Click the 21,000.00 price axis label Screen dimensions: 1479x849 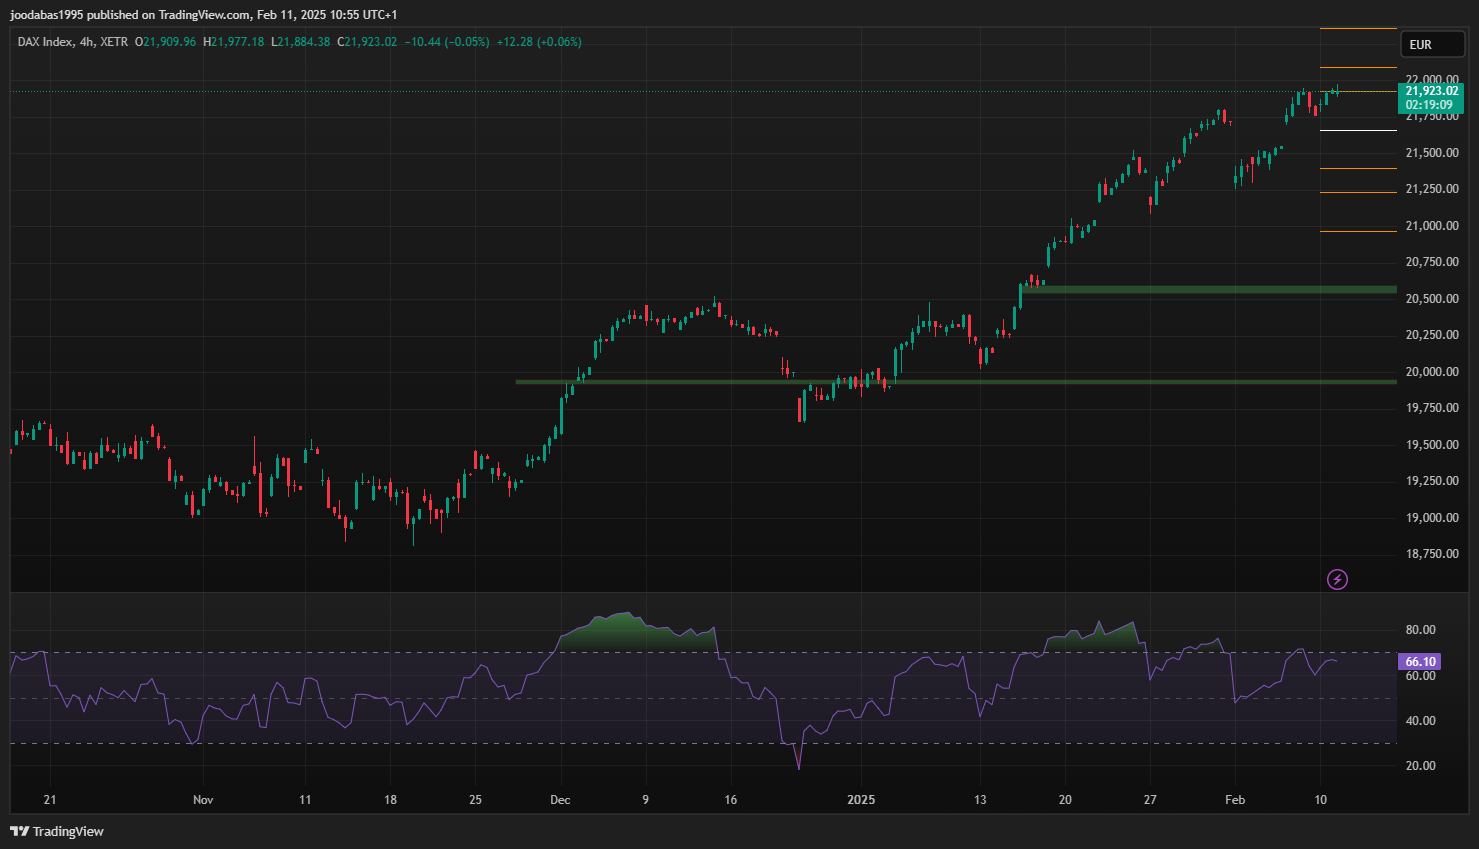tap(1432, 226)
